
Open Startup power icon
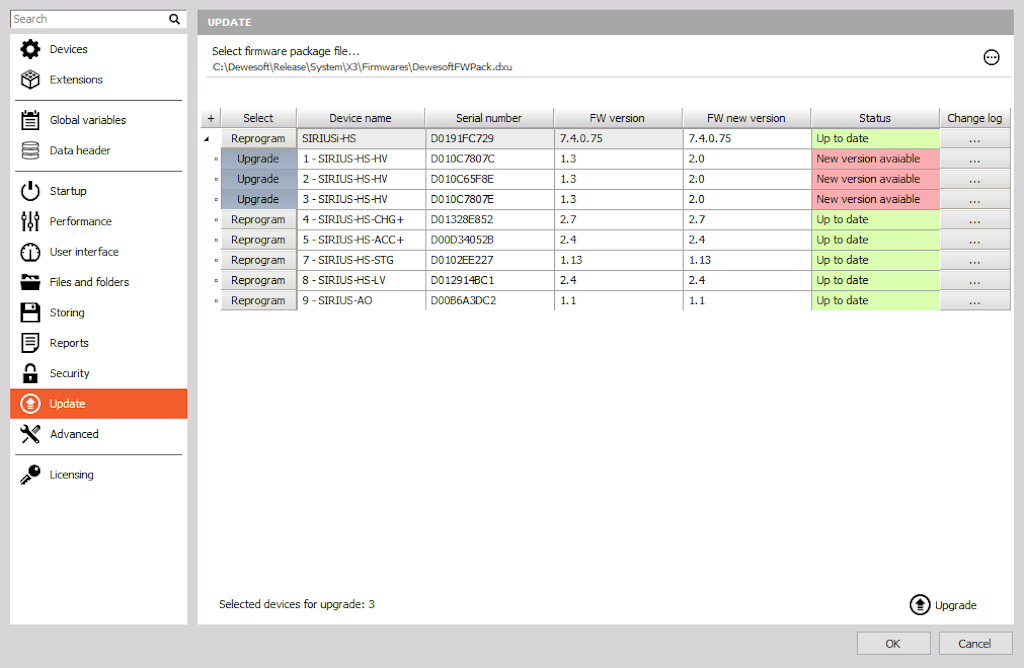(x=30, y=191)
